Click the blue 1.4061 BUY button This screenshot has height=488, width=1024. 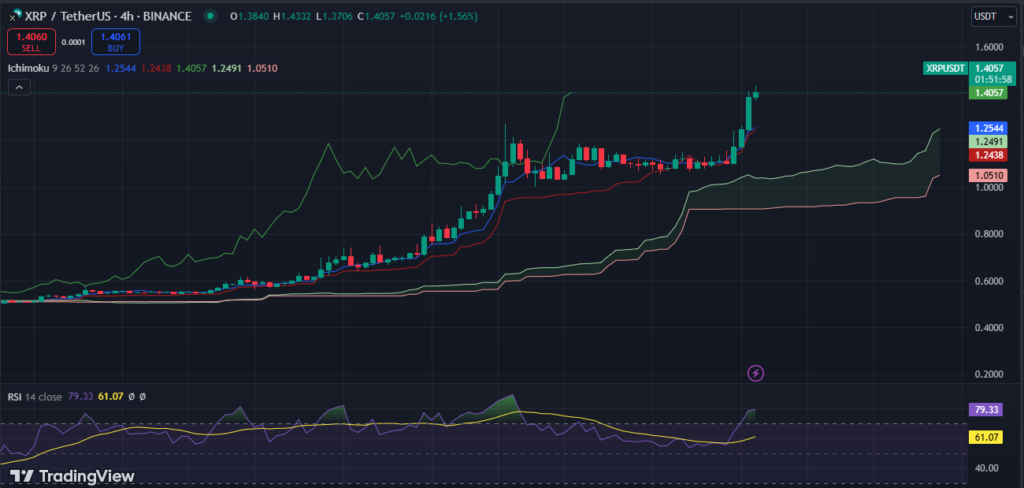[x=116, y=42]
